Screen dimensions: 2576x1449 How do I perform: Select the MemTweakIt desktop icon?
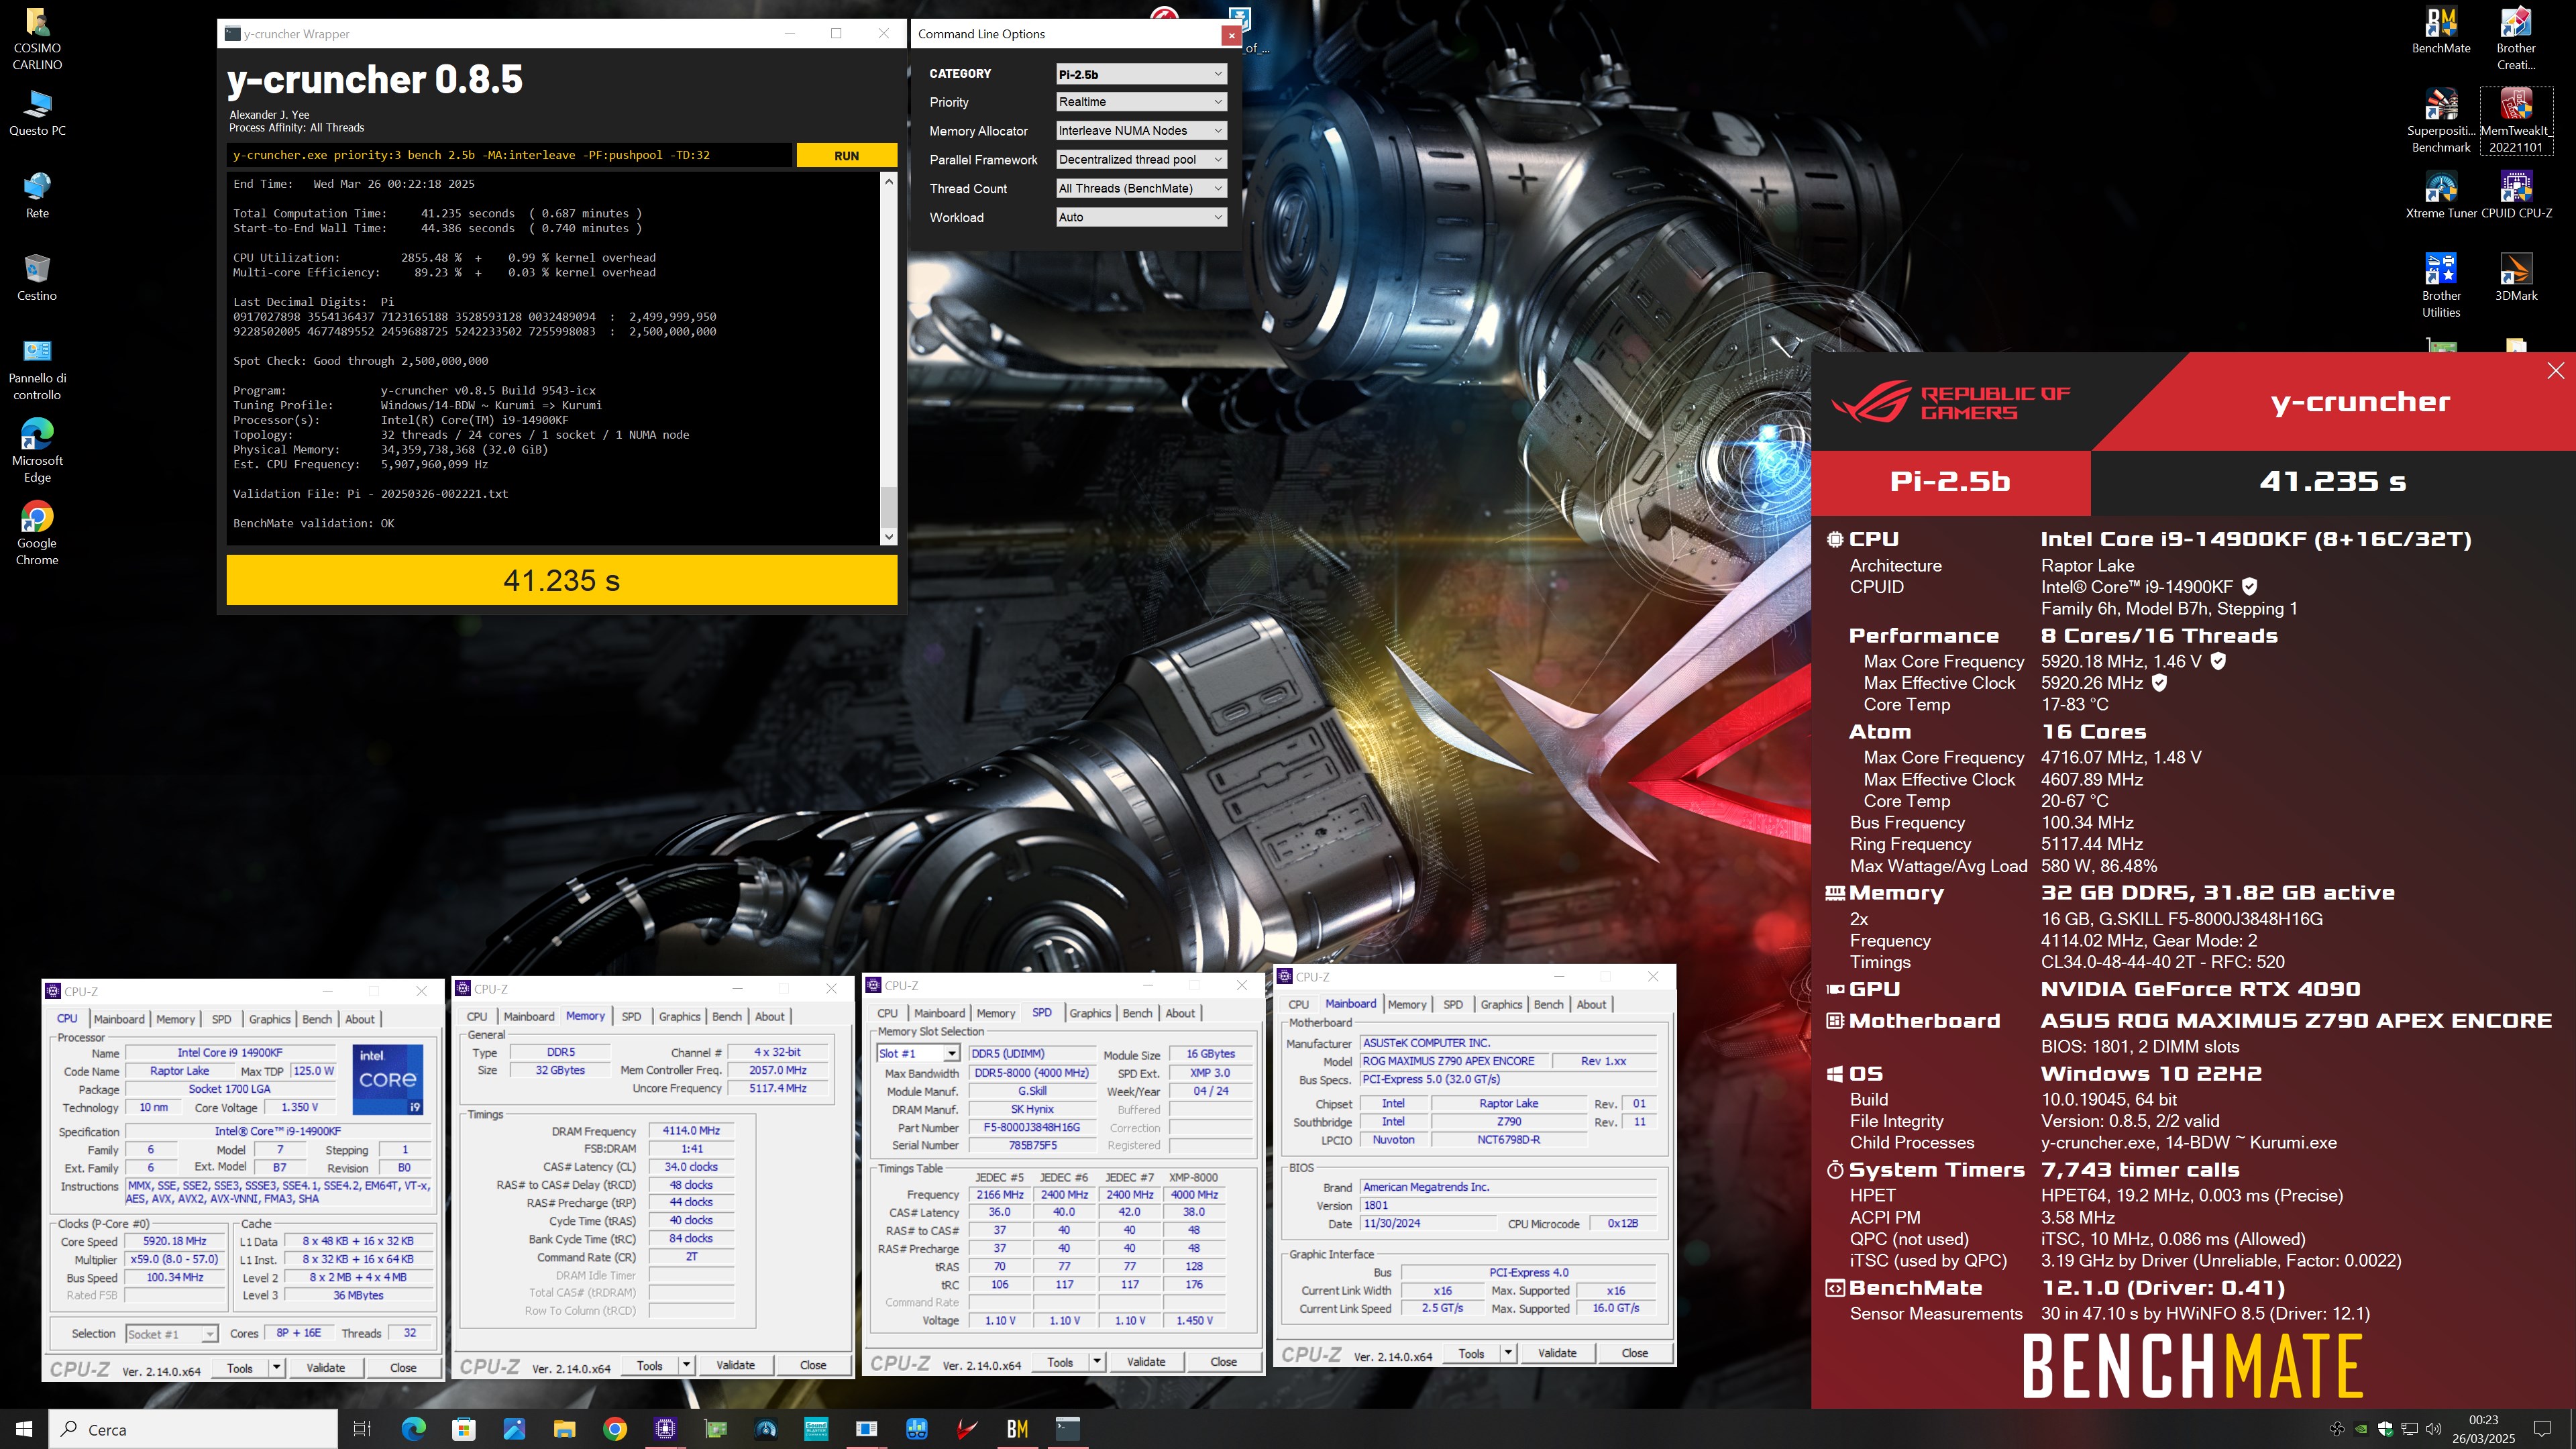[2515, 121]
